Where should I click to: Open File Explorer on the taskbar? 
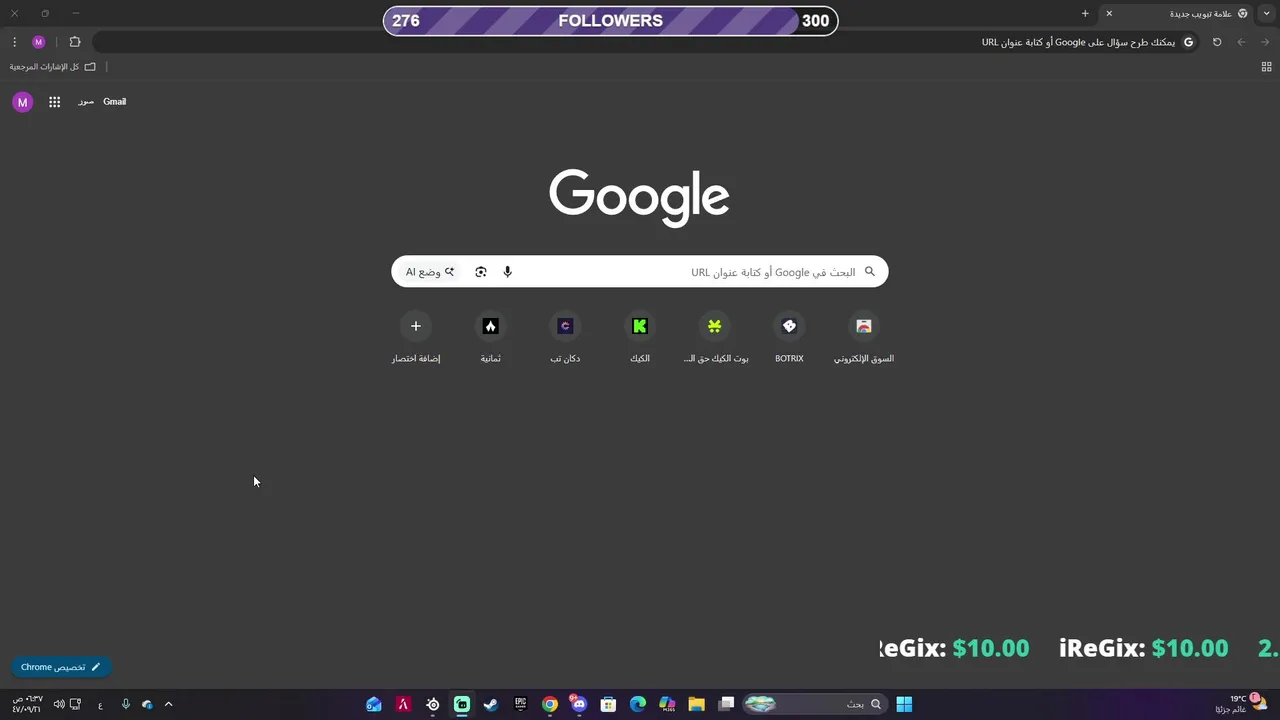[x=697, y=704]
